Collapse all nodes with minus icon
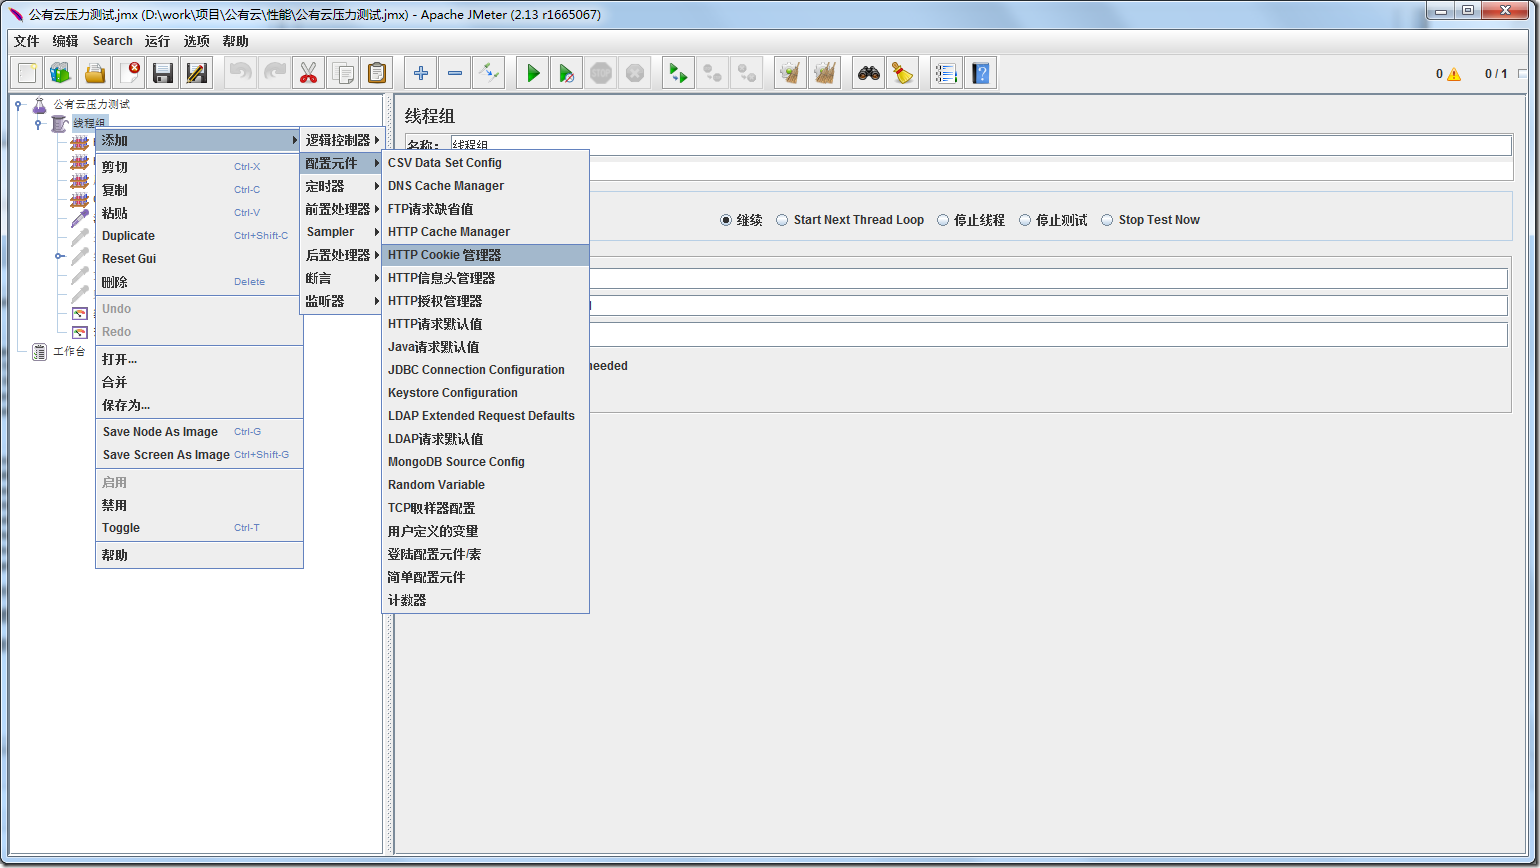The height and width of the screenshot is (868, 1540). coord(455,73)
